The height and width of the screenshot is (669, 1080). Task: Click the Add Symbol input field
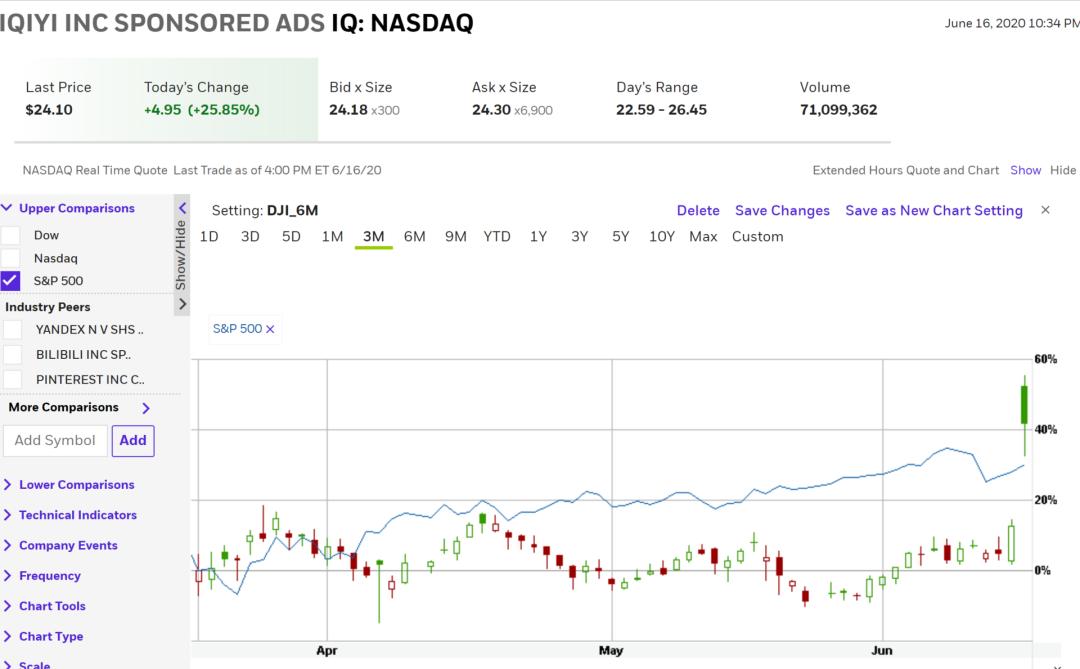(x=55, y=440)
